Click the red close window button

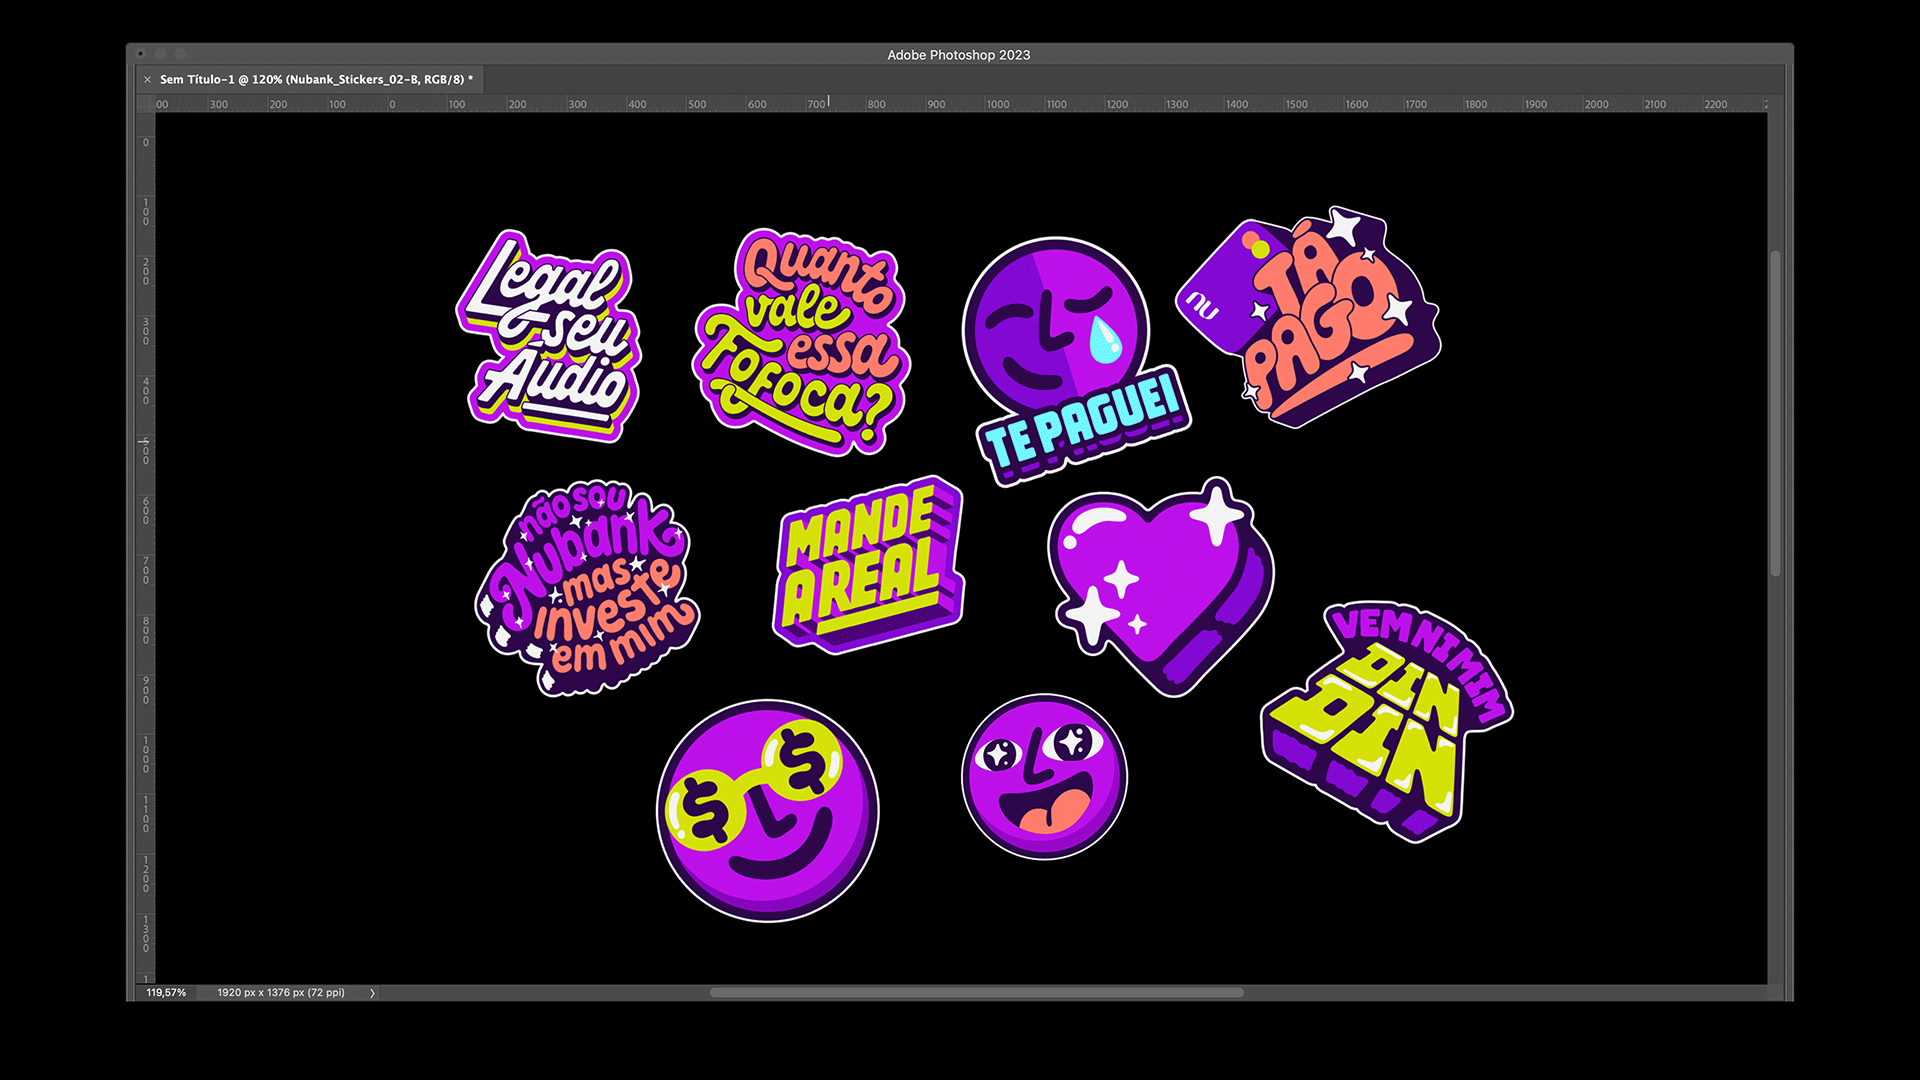point(141,54)
